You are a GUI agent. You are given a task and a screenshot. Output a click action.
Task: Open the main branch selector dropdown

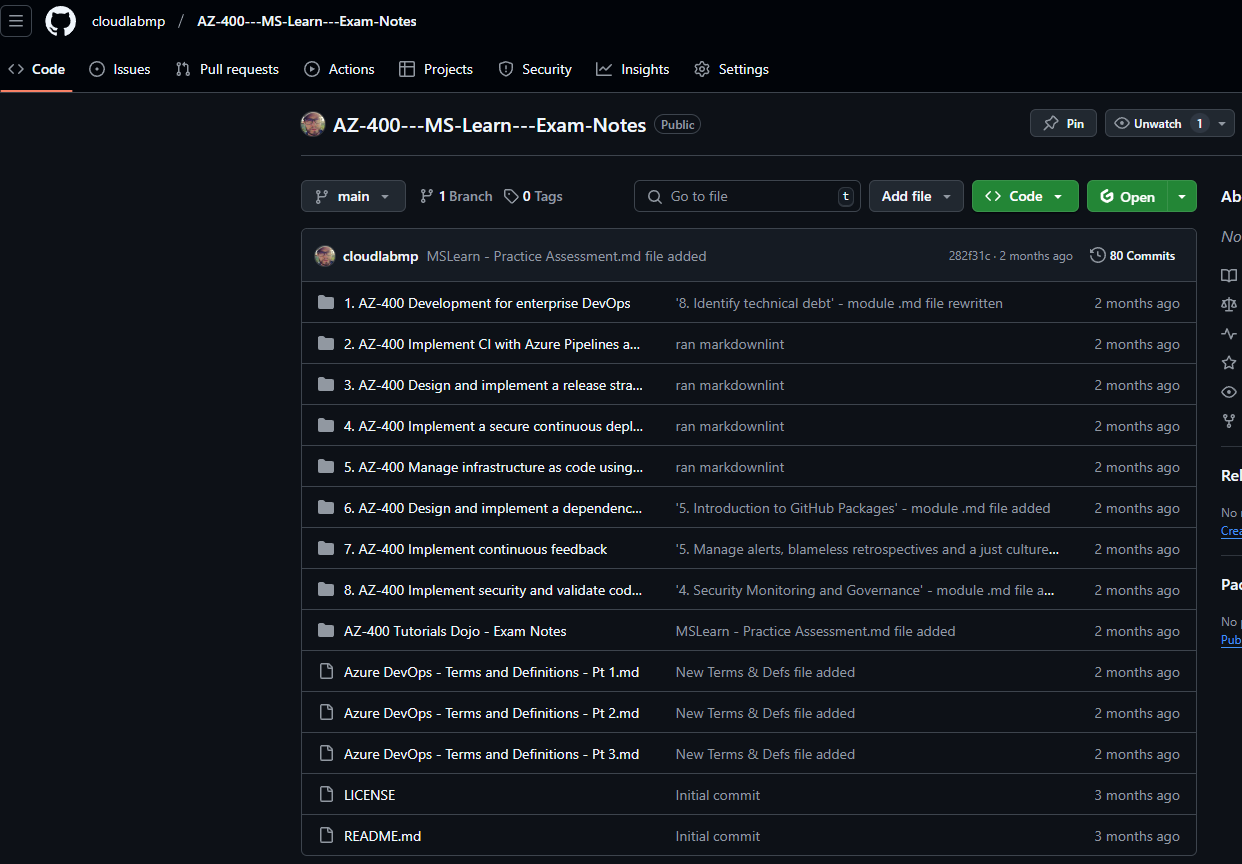[353, 196]
